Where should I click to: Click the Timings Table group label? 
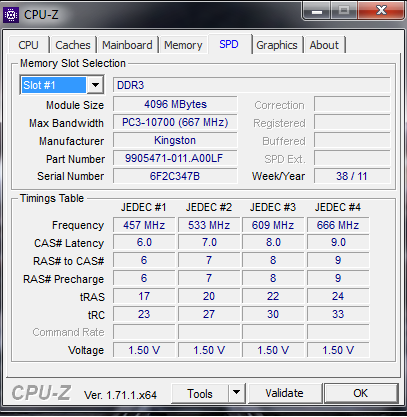pyautogui.click(x=52, y=198)
